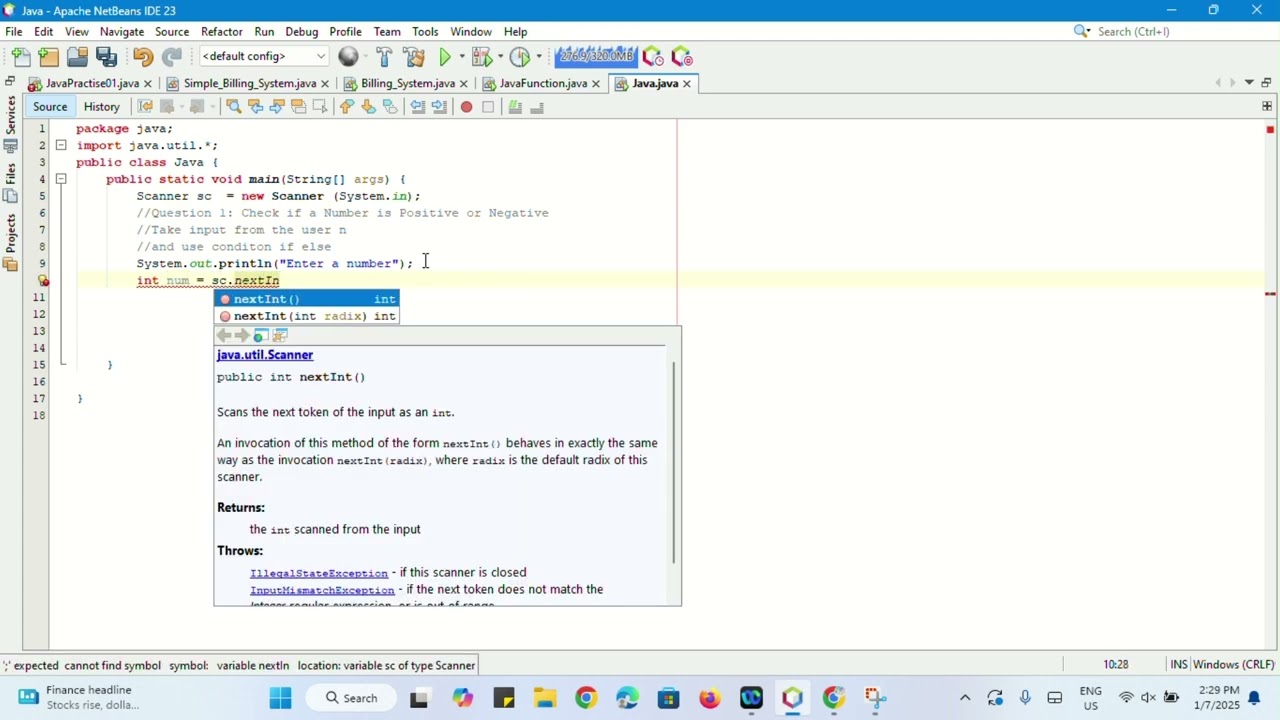This screenshot has height=720, width=1280.
Task: Click the Comment lines icon
Action: pyautogui.click(x=515, y=107)
